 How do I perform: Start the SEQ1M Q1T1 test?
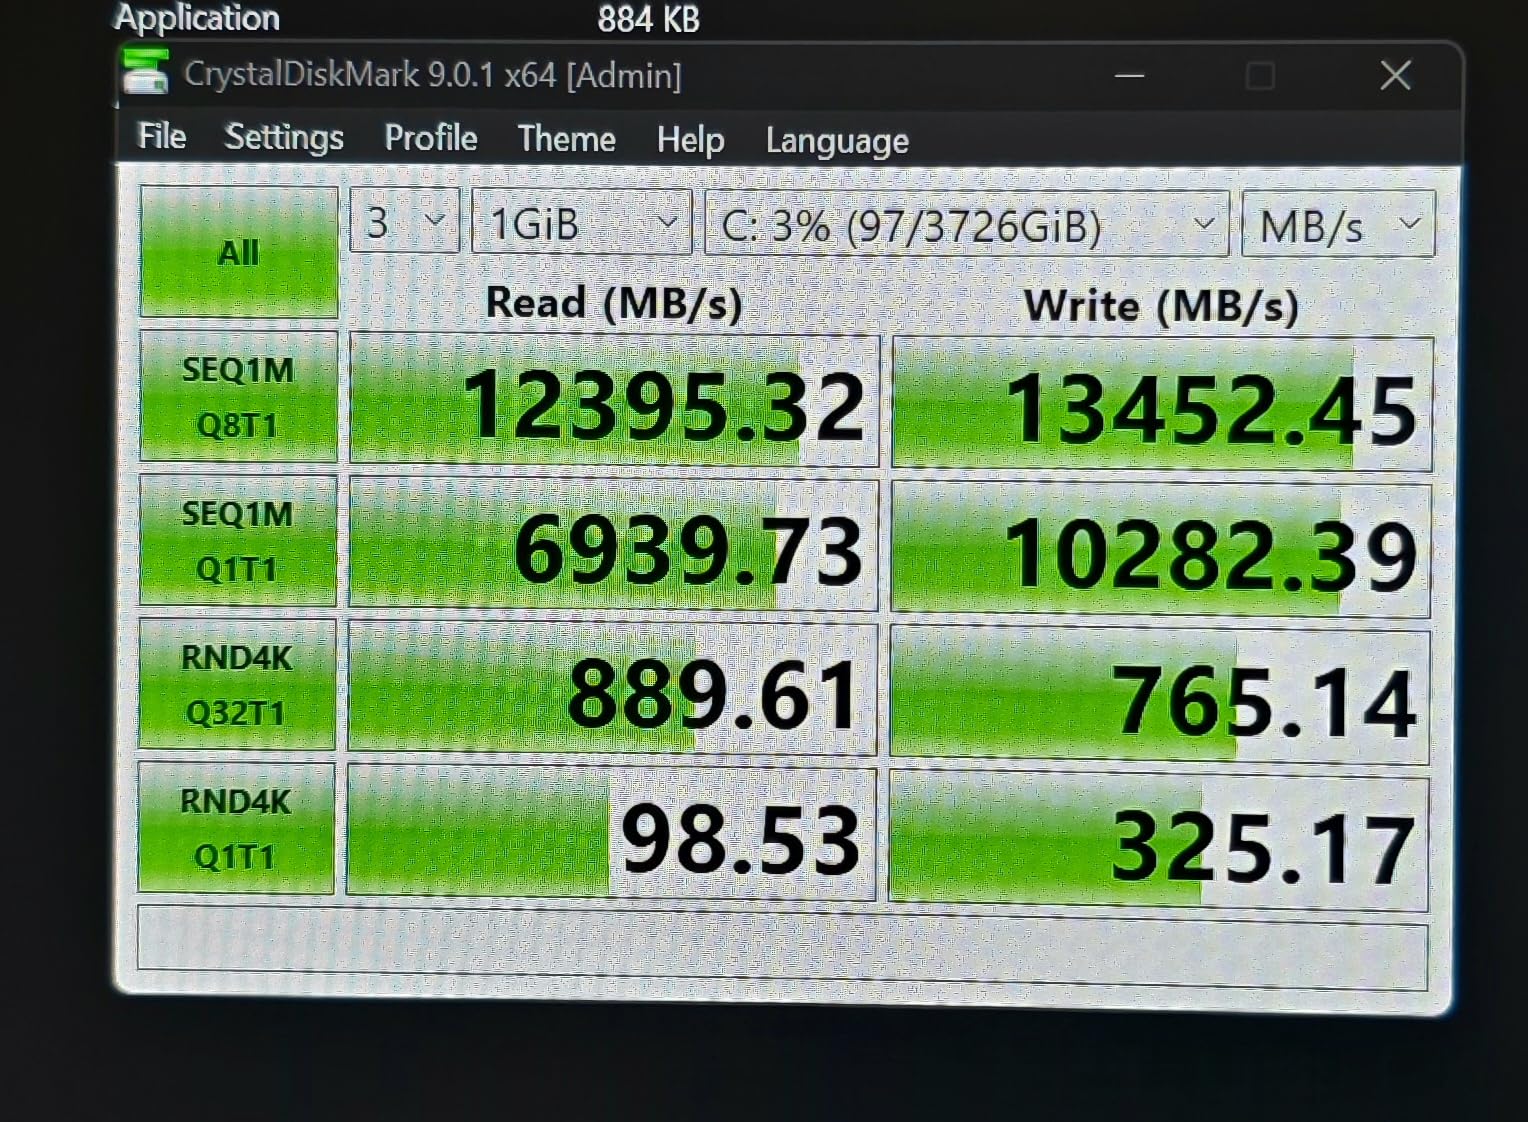[237, 540]
